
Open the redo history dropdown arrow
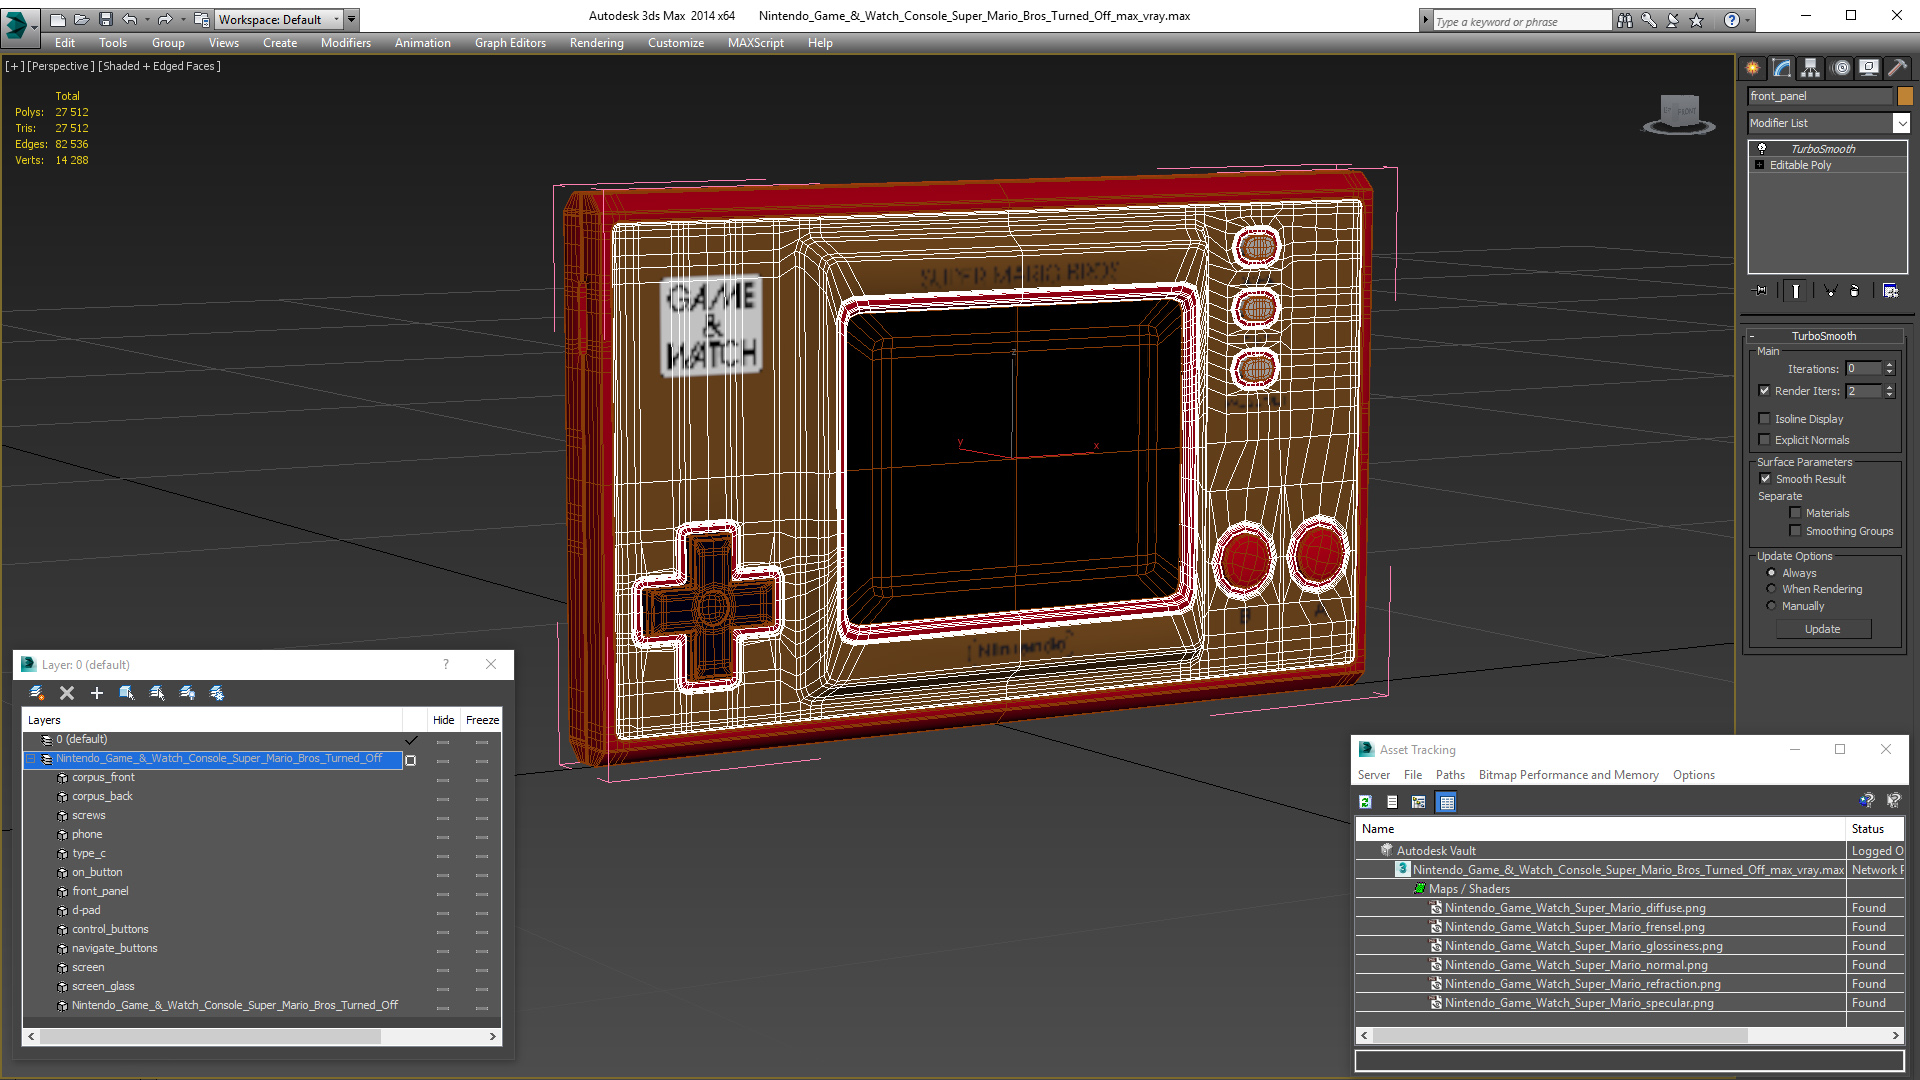click(x=183, y=19)
